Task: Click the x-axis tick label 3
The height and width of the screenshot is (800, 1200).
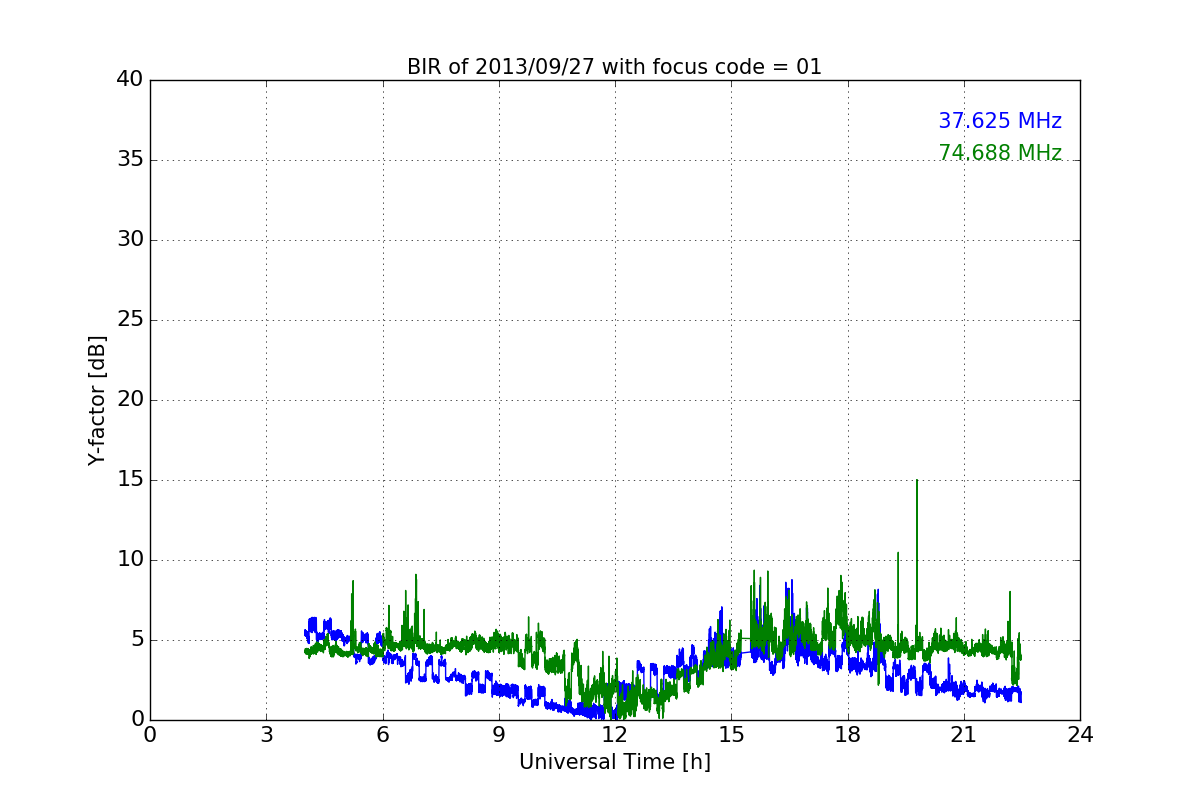Action: [266, 735]
